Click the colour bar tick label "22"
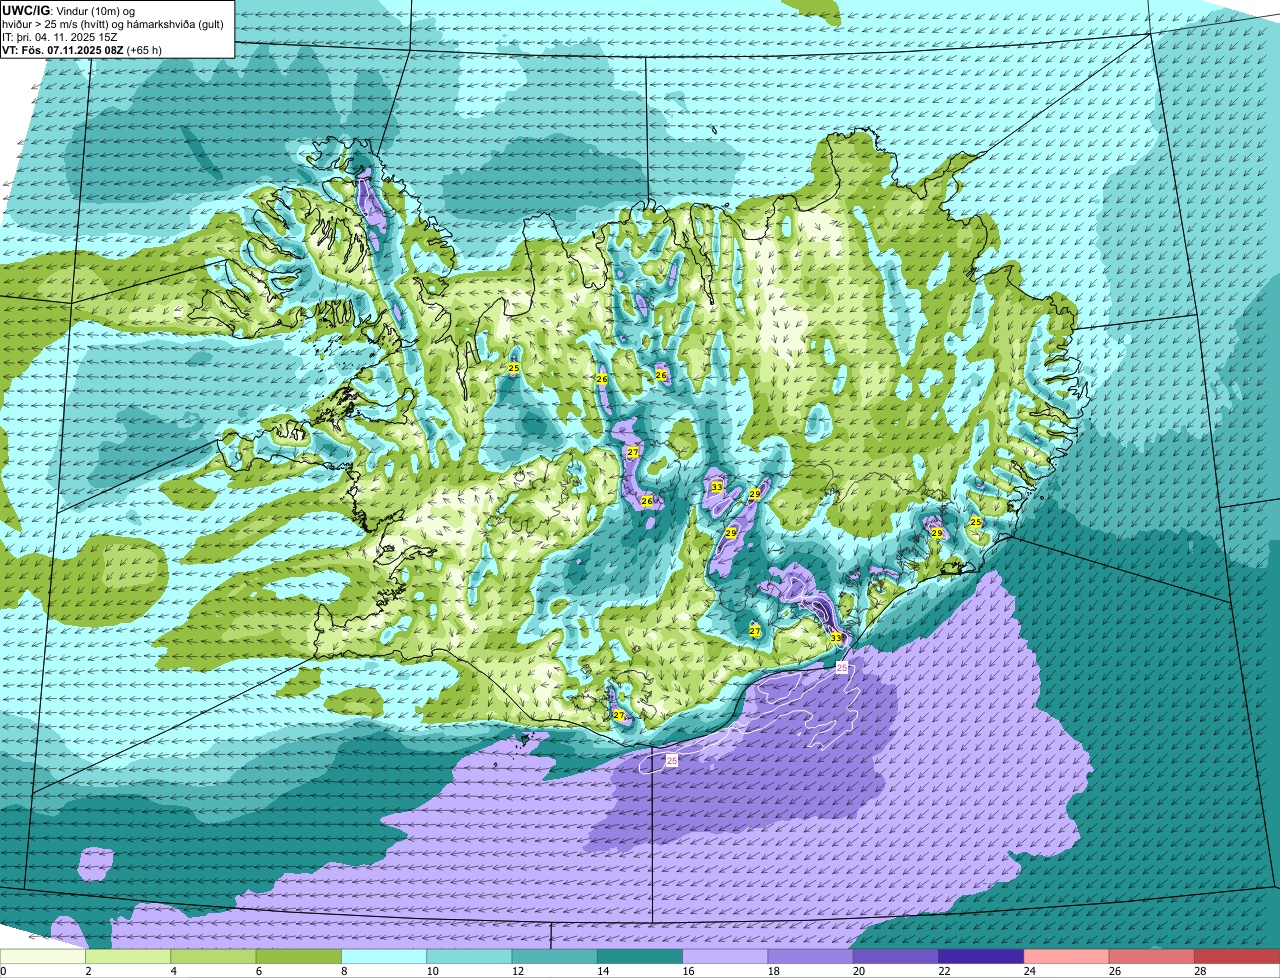1280x978 pixels. point(944,971)
